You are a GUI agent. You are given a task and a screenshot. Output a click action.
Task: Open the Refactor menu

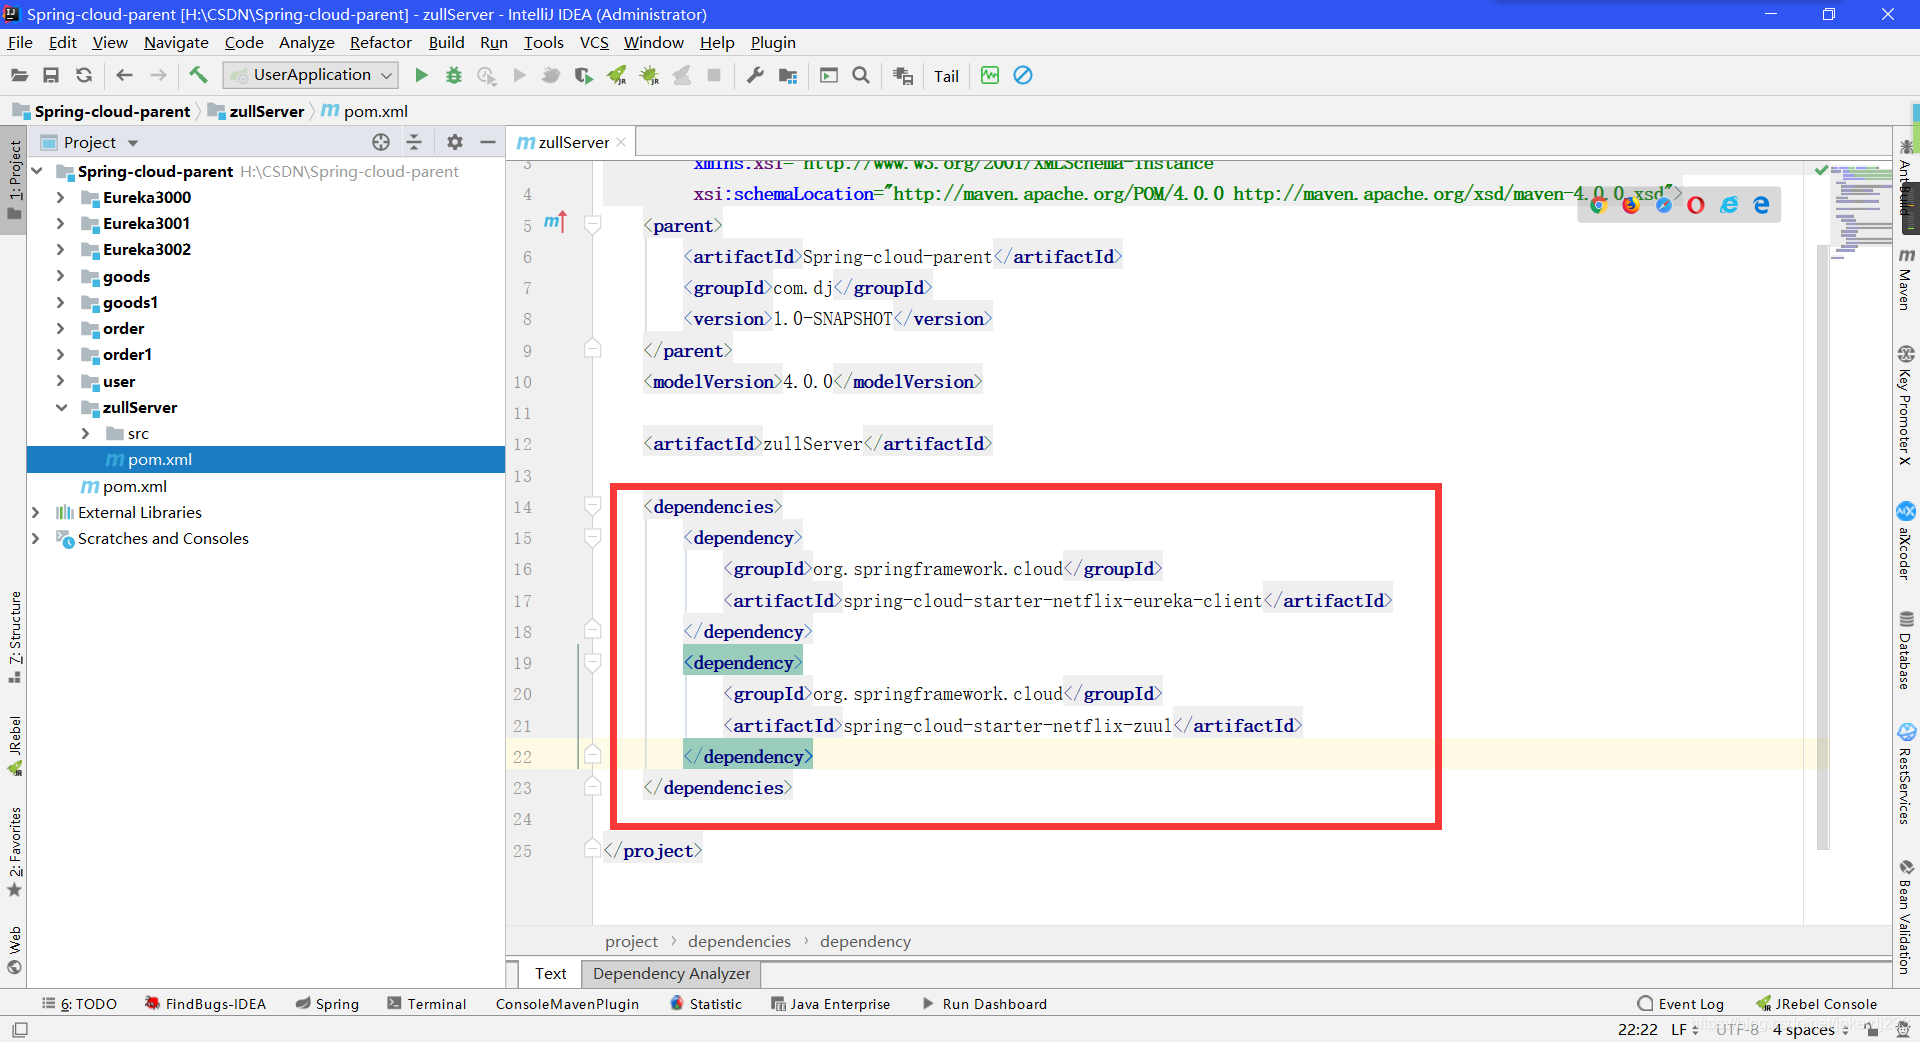click(380, 42)
